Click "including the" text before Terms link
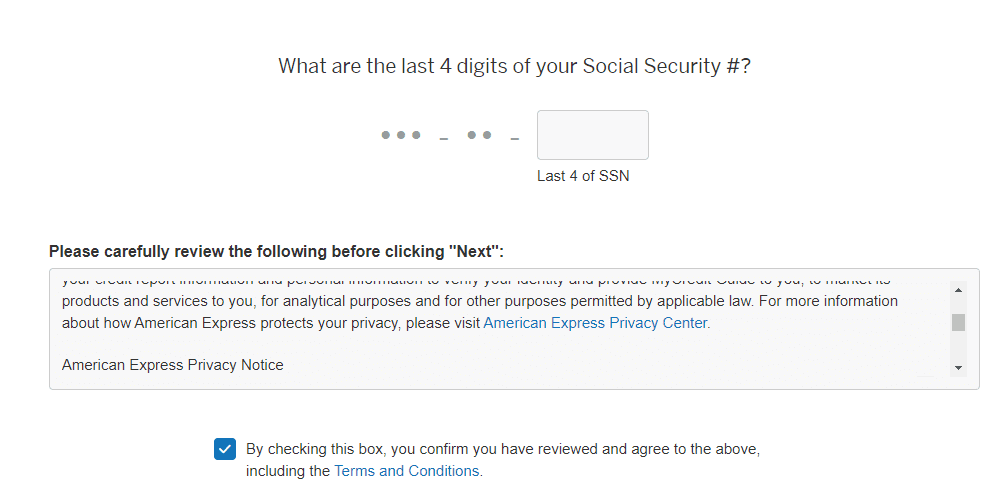The height and width of the screenshot is (487, 1003). pyautogui.click(x=288, y=471)
